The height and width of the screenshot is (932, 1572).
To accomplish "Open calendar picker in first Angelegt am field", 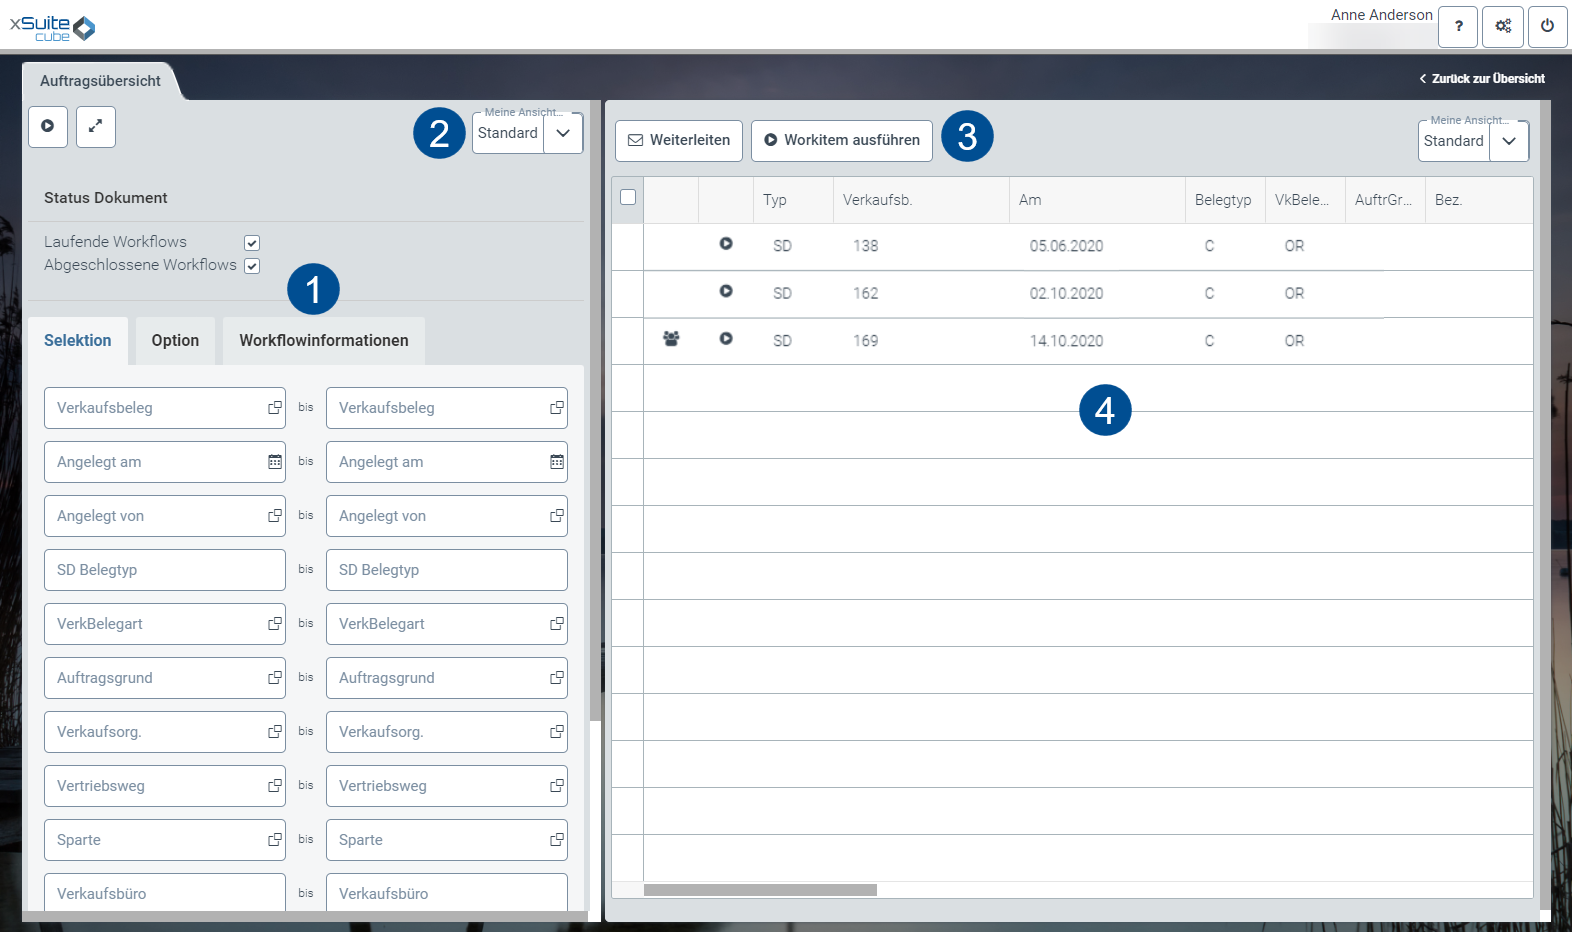I will click(x=275, y=462).
